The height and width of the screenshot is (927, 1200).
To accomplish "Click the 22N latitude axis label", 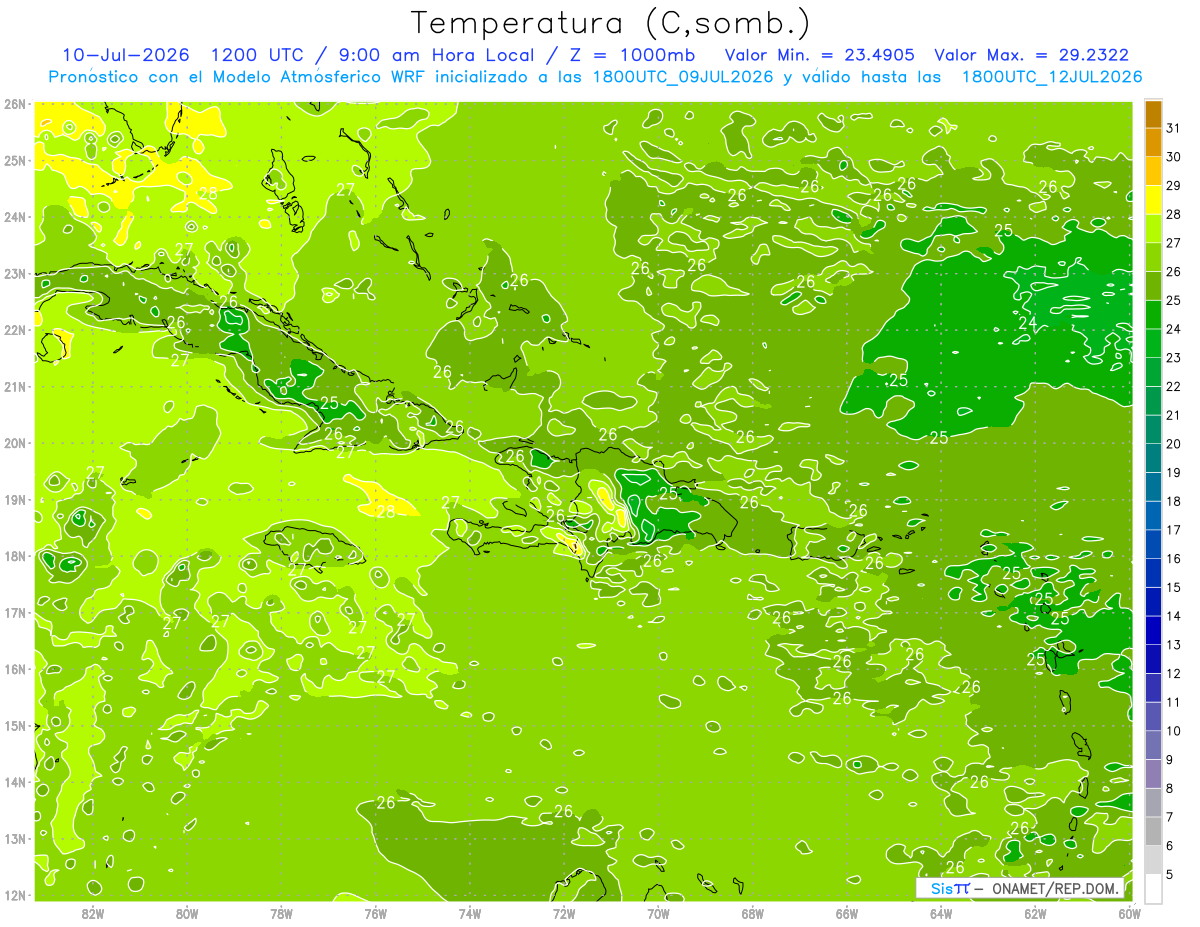I will pos(15,330).
